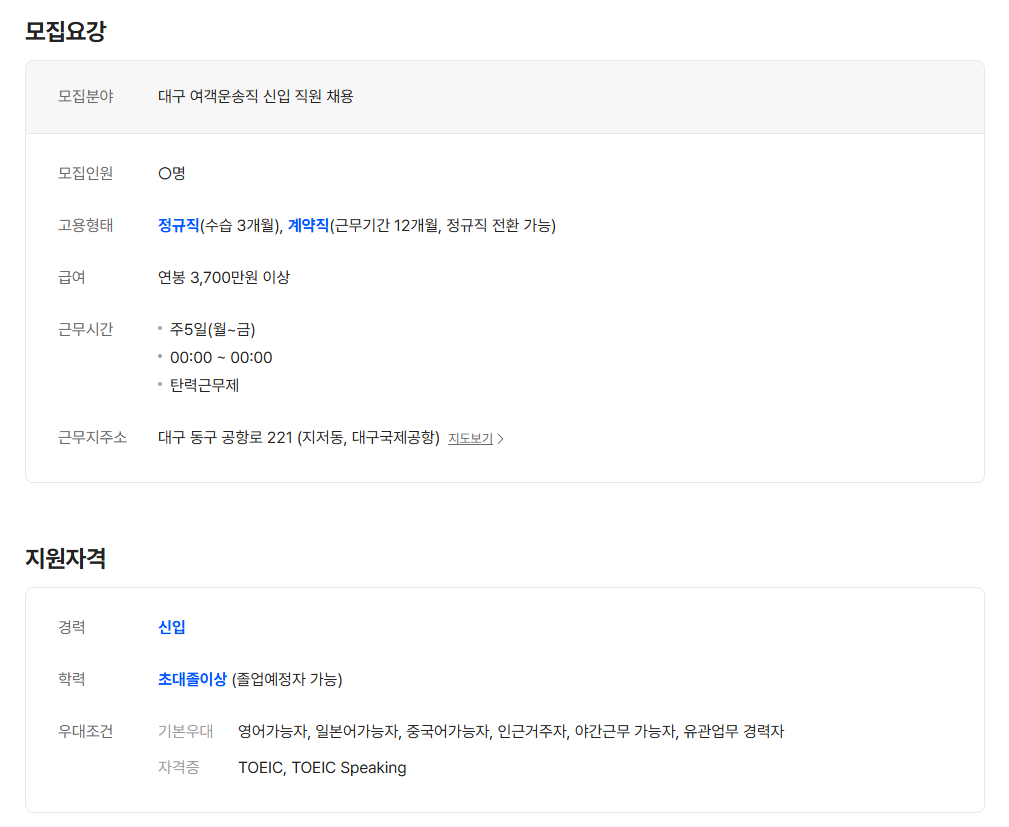Image resolution: width=1009 pixels, height=827 pixels.
Task: Click 유관업무 경력자 in the preferred conditions
Action: point(733,731)
